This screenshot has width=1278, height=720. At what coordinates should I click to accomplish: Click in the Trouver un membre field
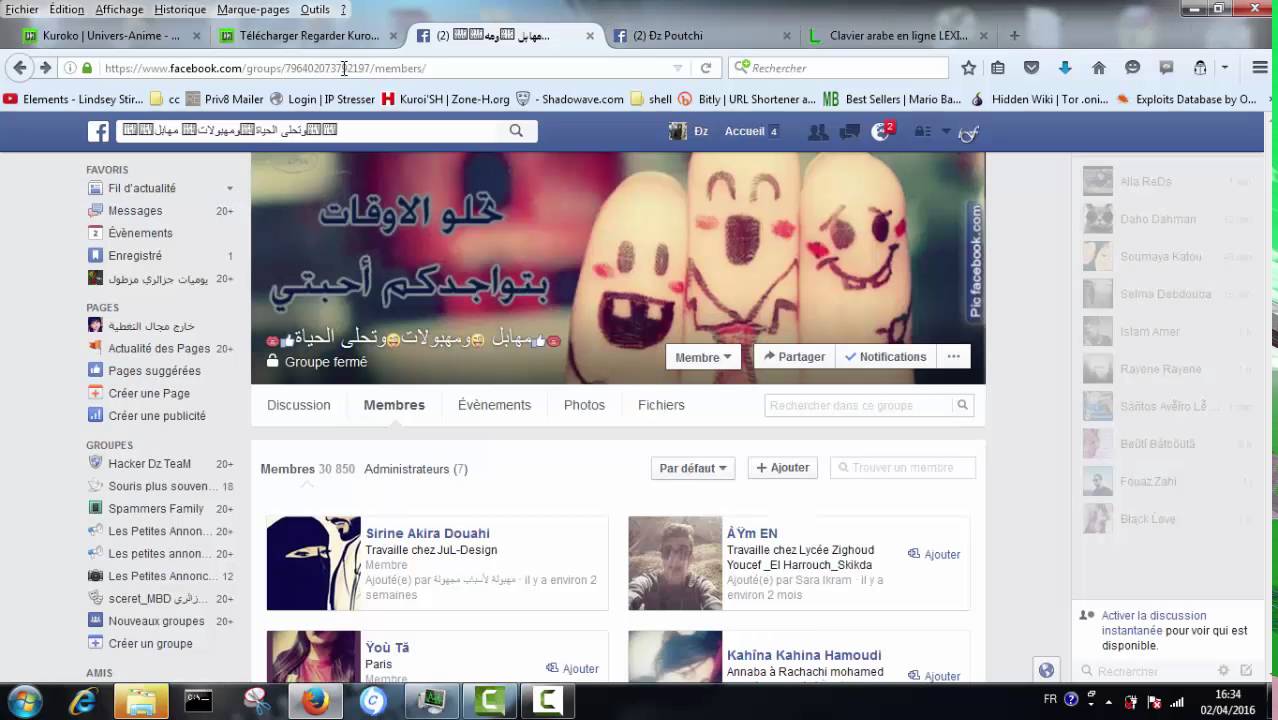902,468
